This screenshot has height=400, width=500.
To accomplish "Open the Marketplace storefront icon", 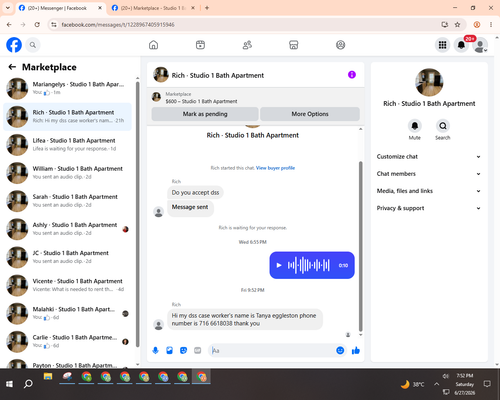I will [x=294, y=45].
